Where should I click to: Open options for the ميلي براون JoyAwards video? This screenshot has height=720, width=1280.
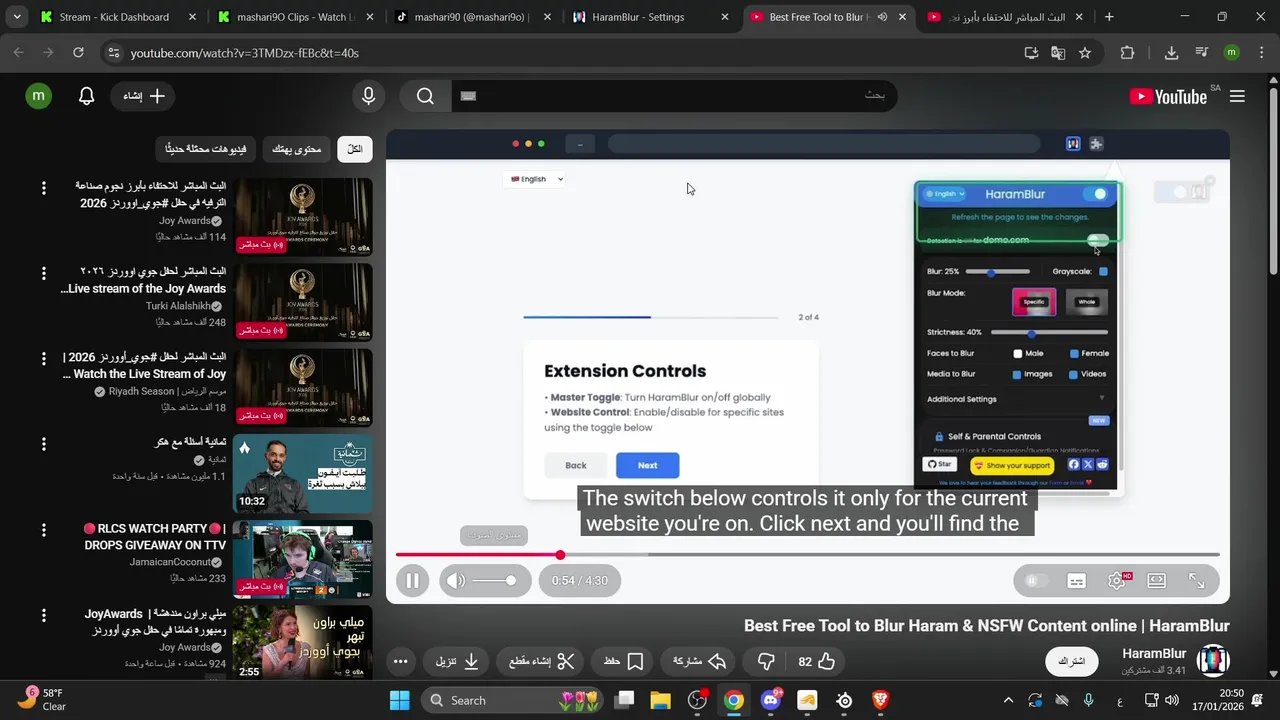(43, 615)
